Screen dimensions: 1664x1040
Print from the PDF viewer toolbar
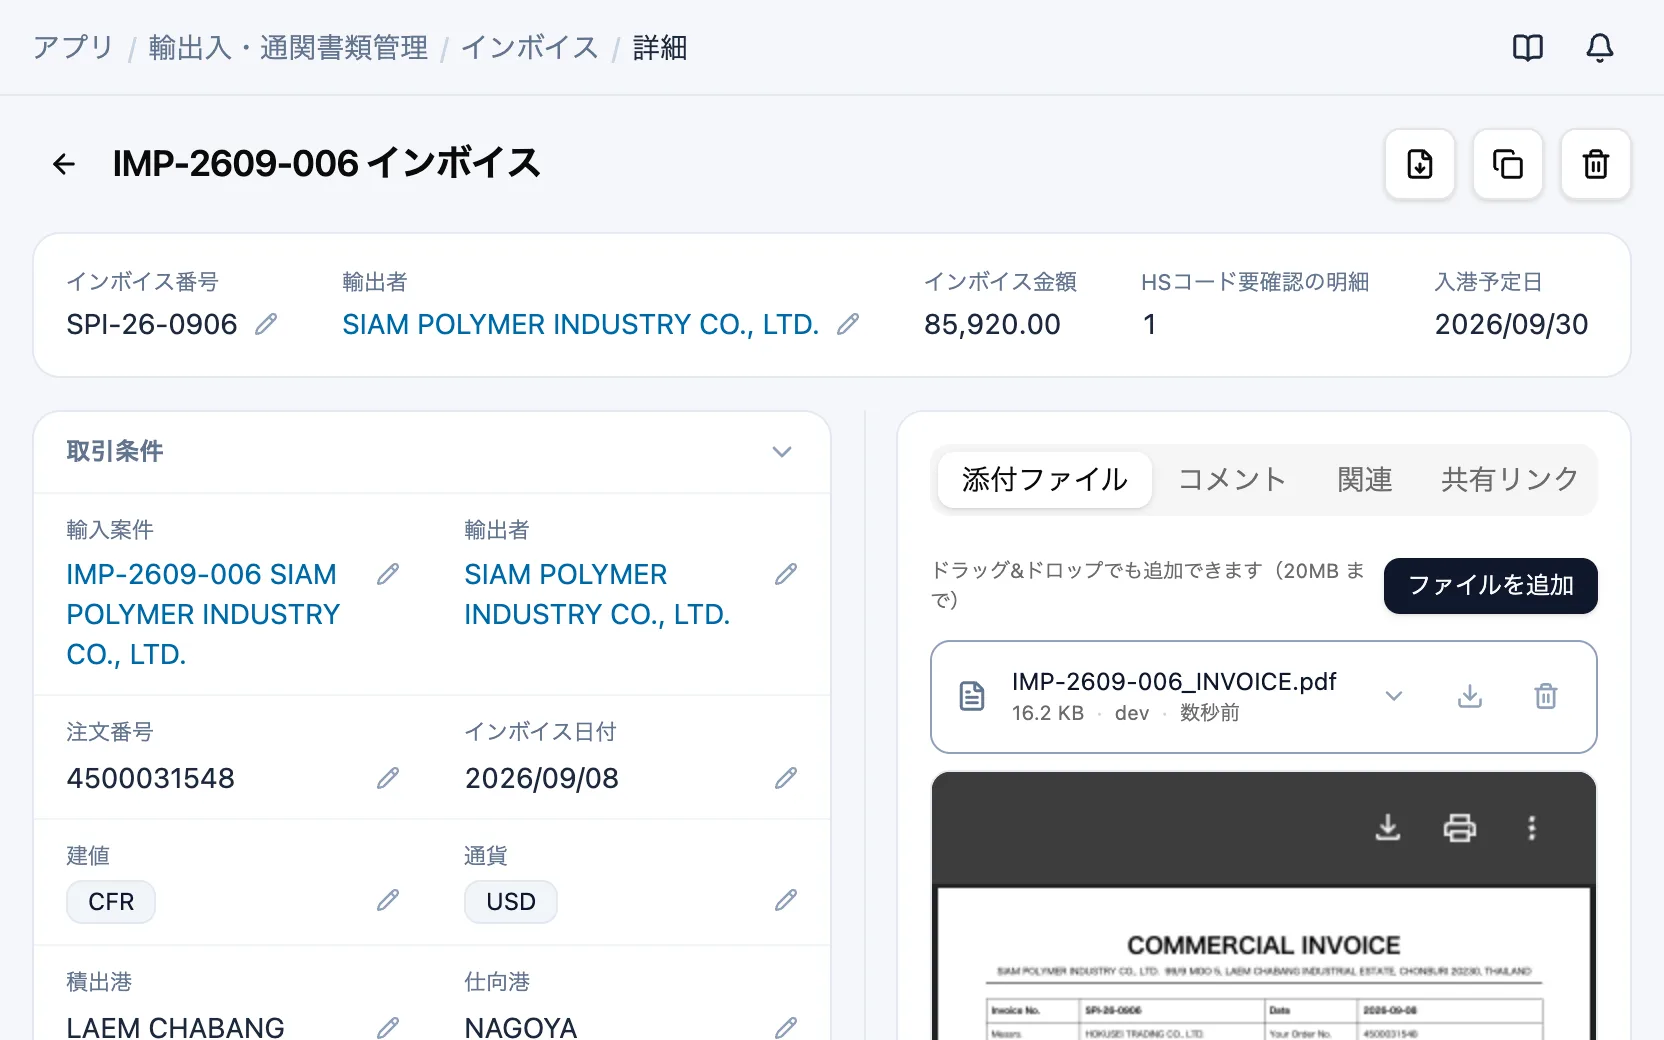click(x=1460, y=828)
